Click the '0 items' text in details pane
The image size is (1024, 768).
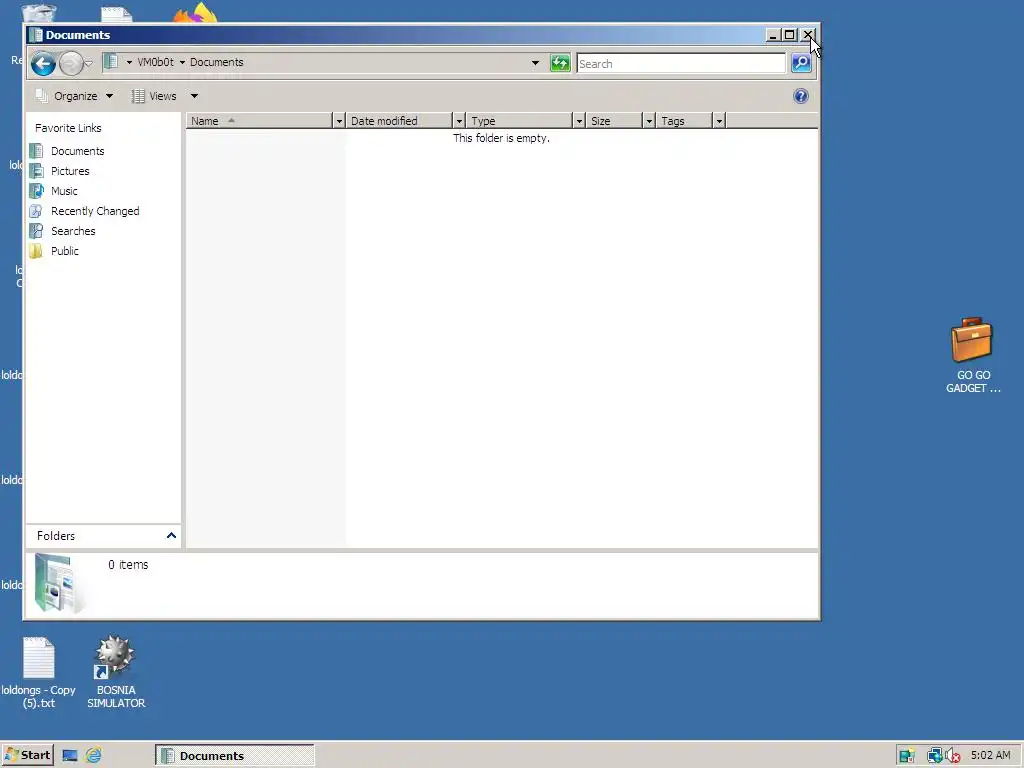point(128,565)
